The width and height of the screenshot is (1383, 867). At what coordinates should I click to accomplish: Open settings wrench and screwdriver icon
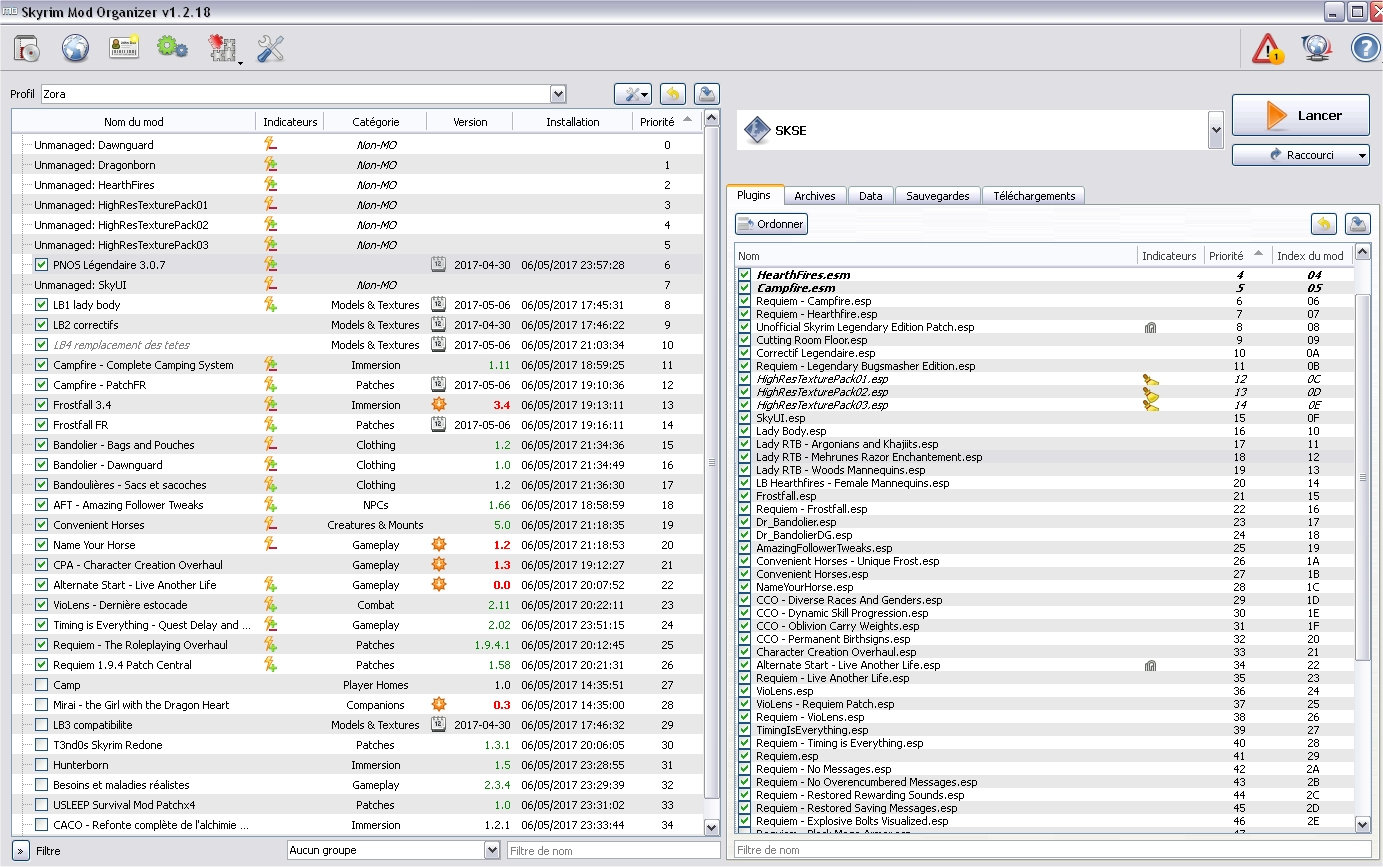(270, 48)
